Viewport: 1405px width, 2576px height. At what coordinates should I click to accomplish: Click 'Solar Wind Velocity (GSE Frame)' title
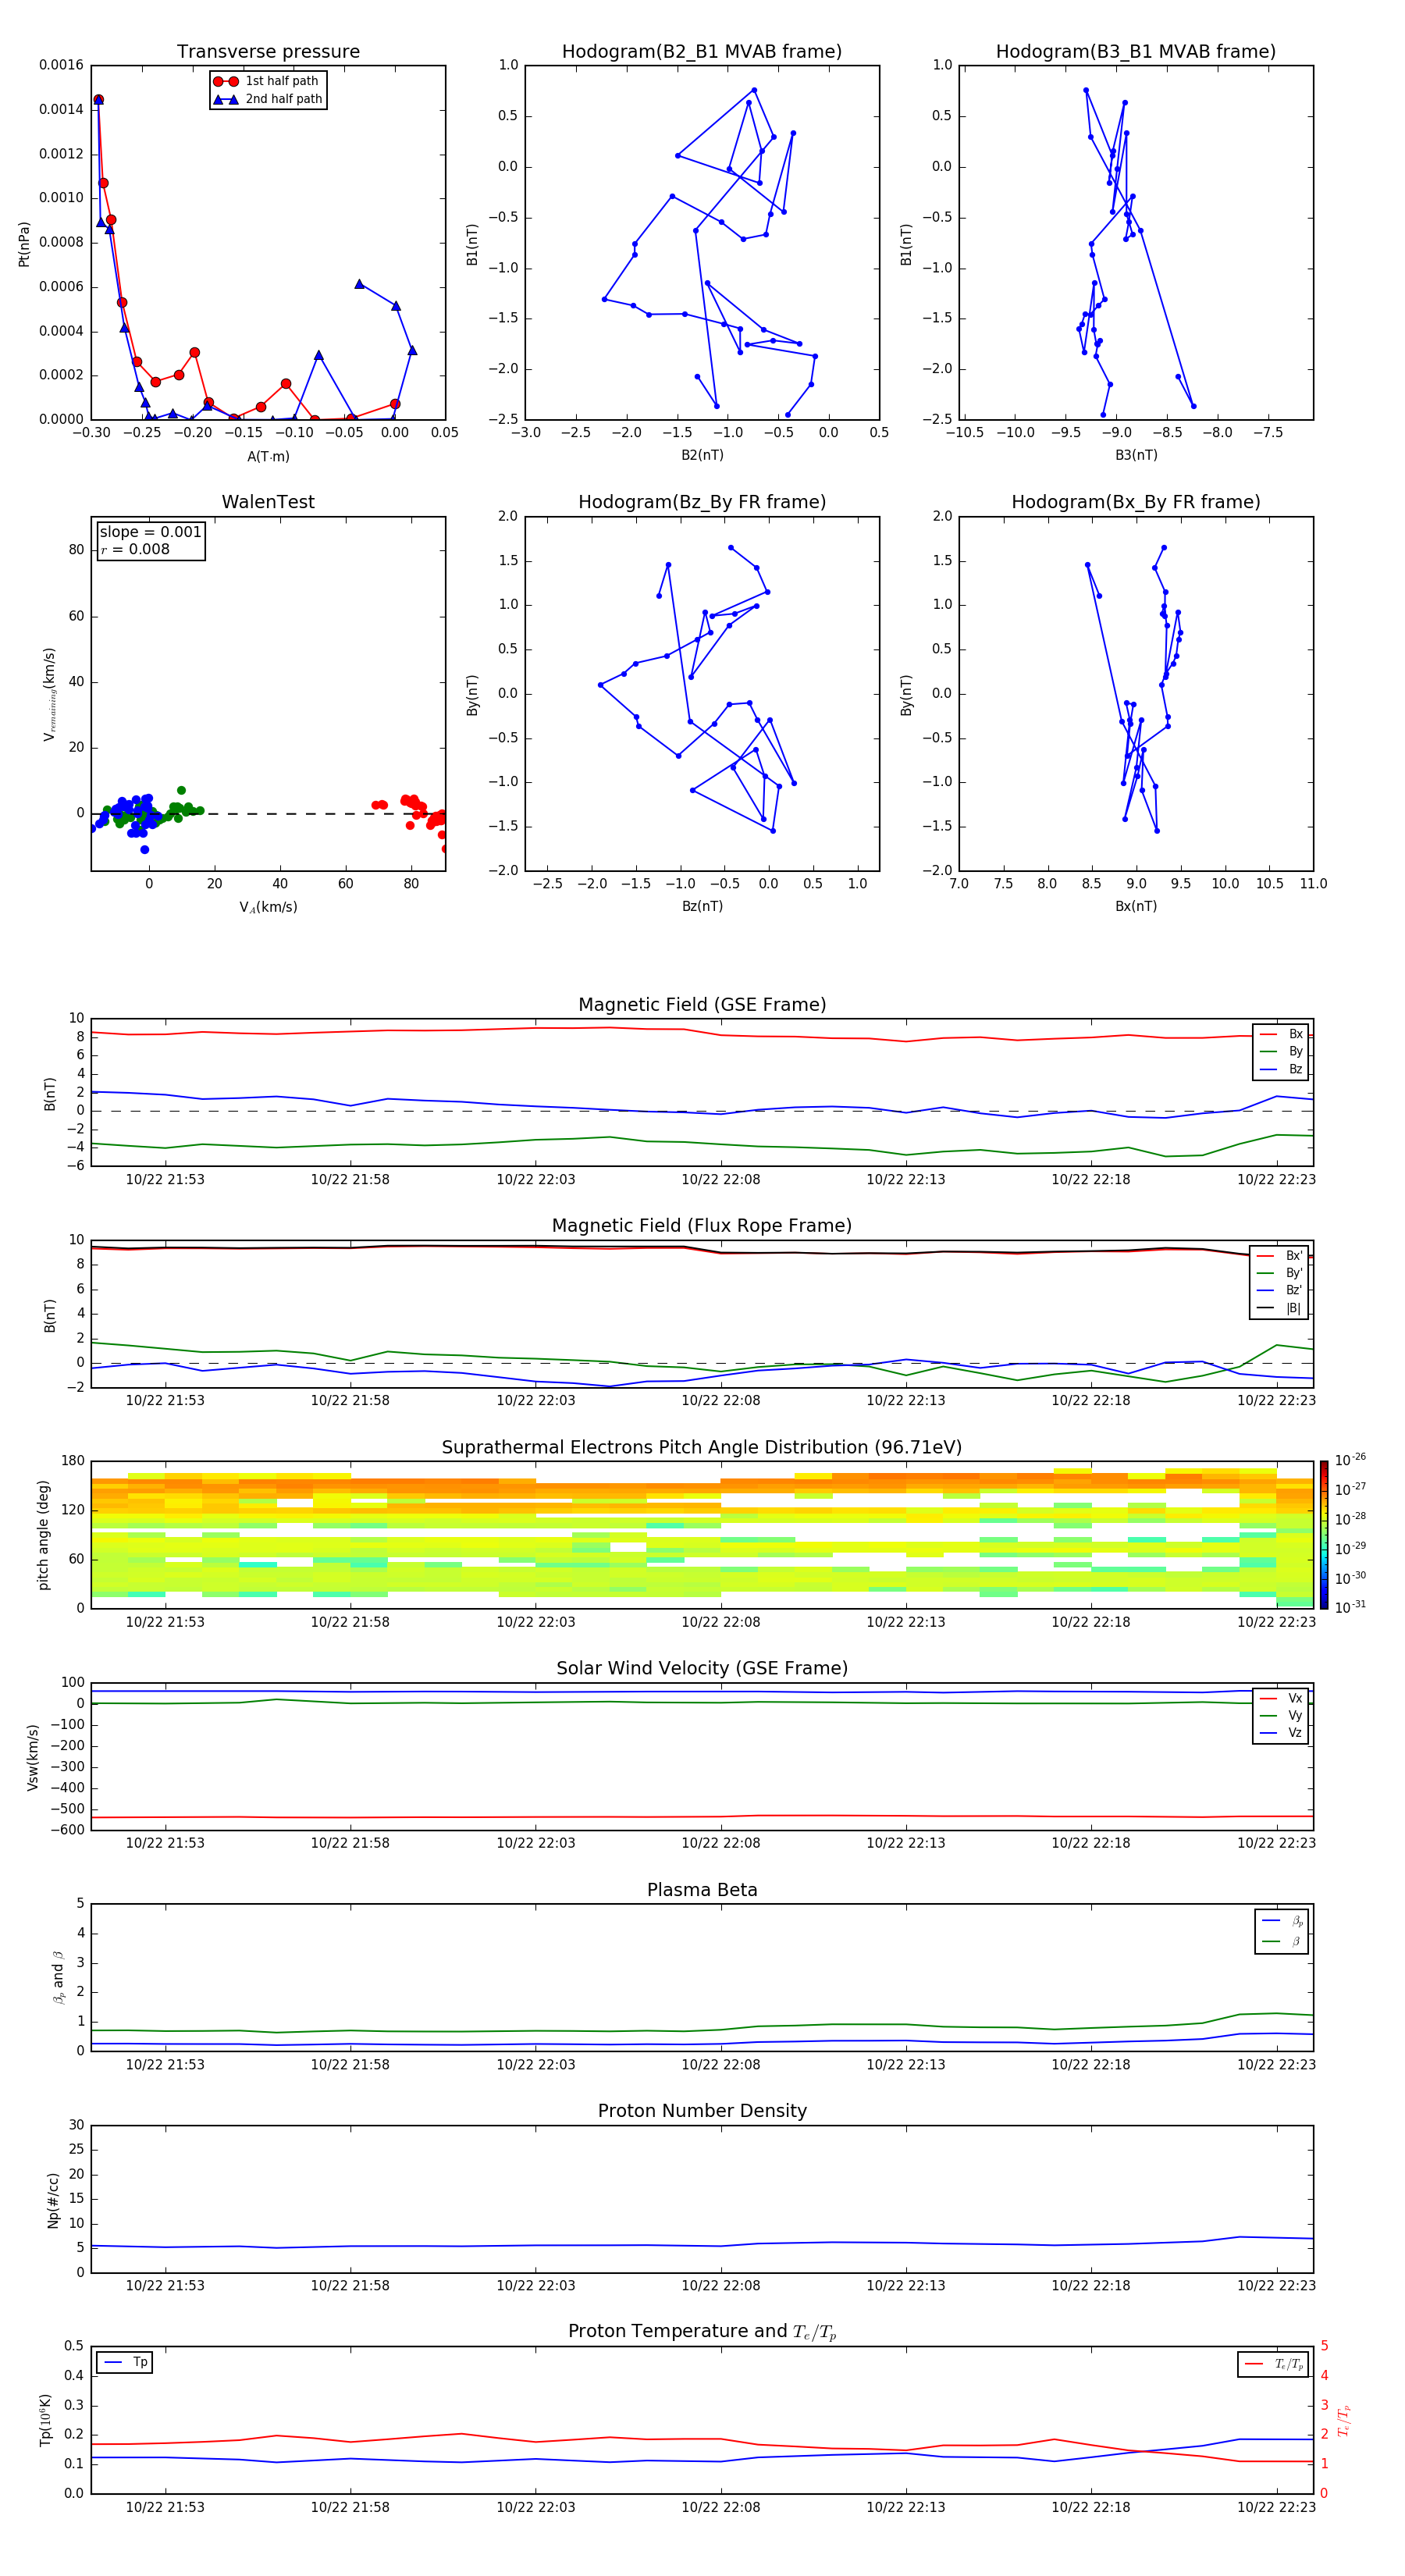tap(702, 1668)
